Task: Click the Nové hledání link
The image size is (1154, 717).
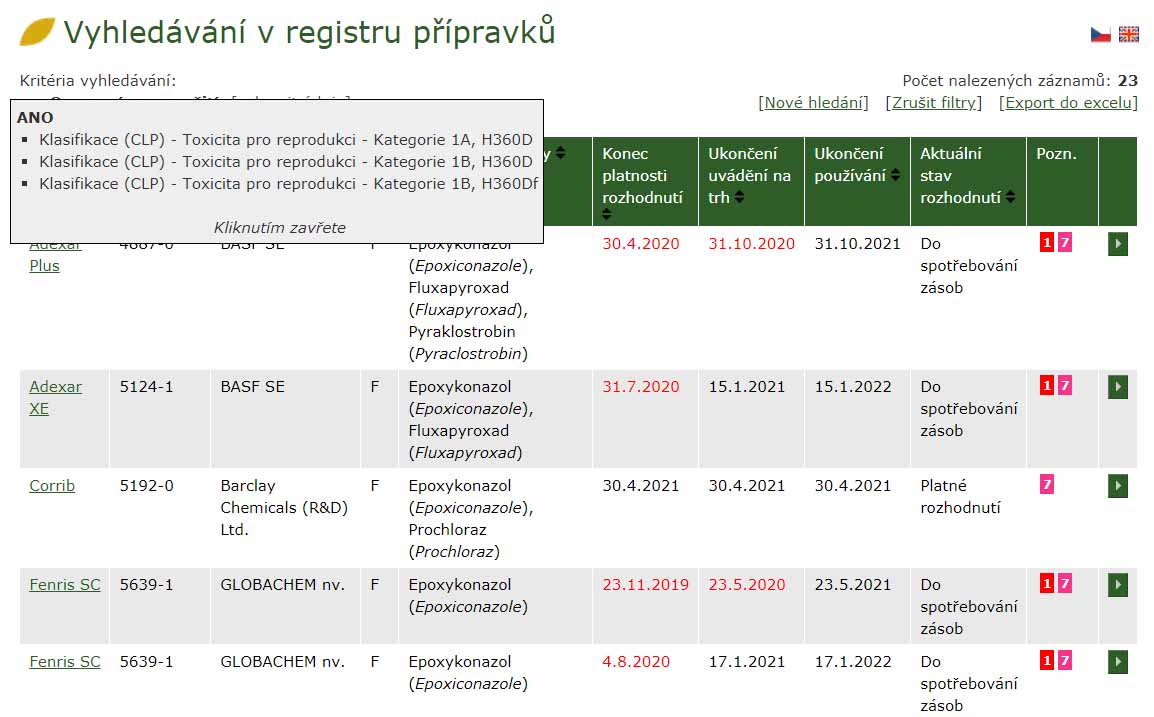Action: (x=813, y=103)
